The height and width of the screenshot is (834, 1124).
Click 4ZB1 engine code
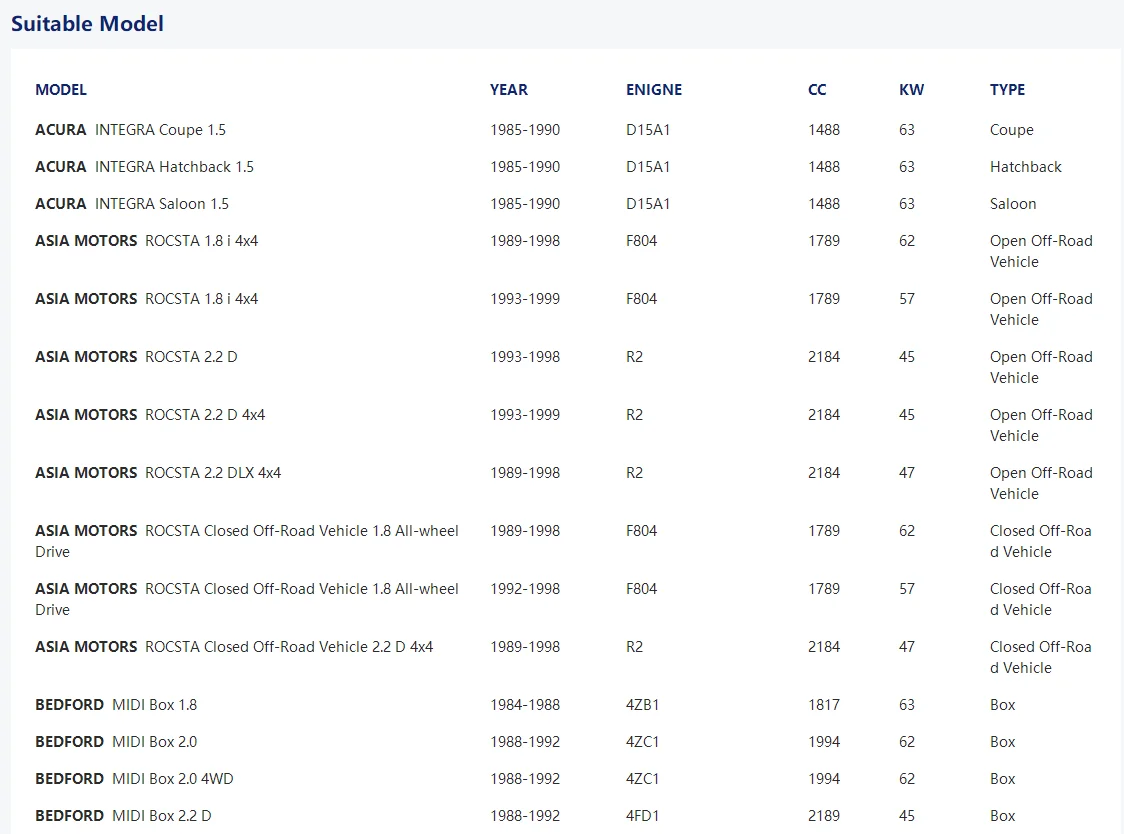(x=642, y=705)
